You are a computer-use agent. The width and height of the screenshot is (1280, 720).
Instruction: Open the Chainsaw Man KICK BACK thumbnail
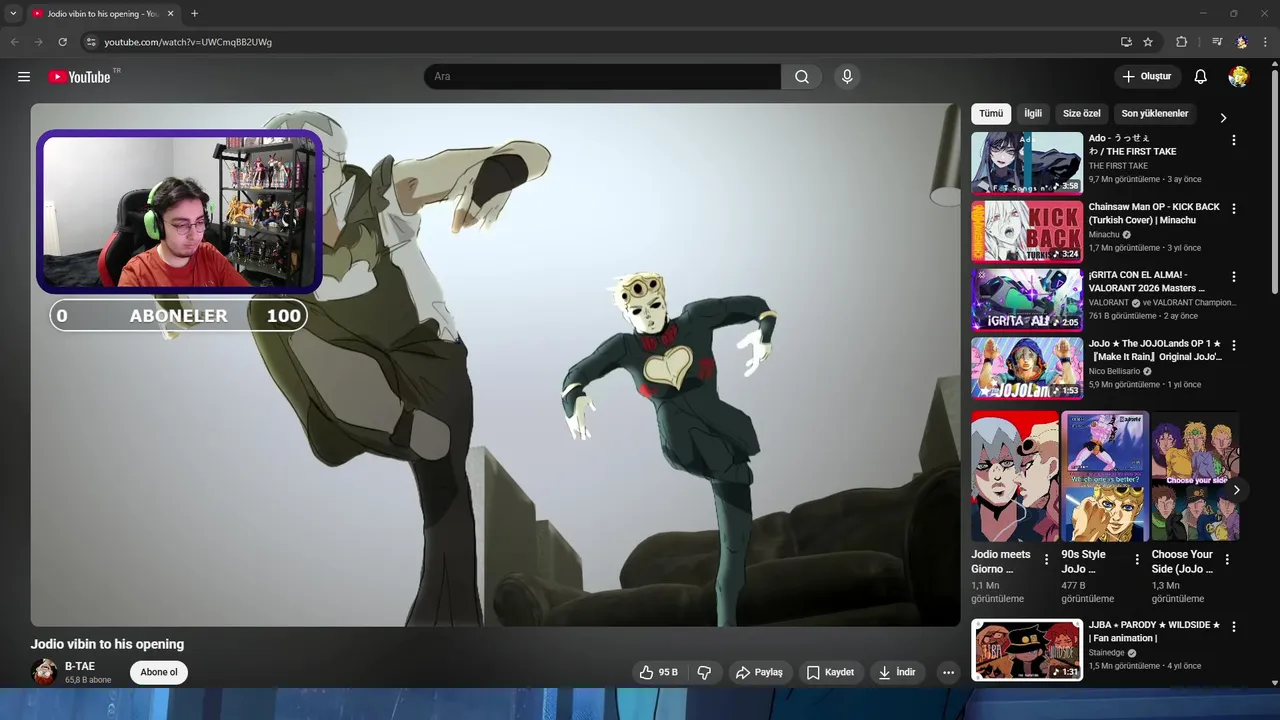[1027, 231]
